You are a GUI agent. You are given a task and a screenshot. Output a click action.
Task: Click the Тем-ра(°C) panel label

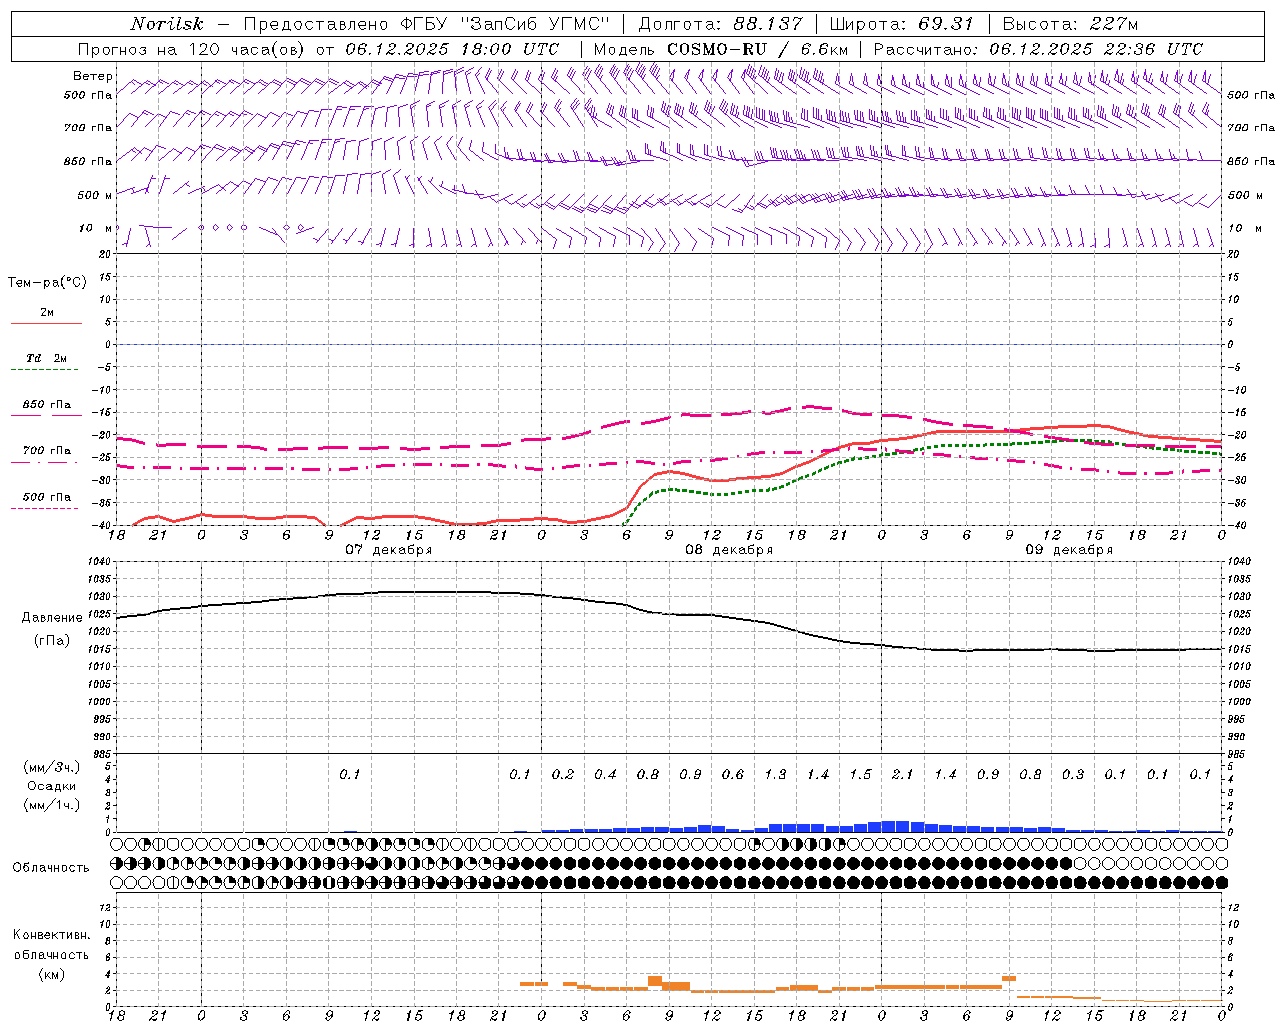47,282
